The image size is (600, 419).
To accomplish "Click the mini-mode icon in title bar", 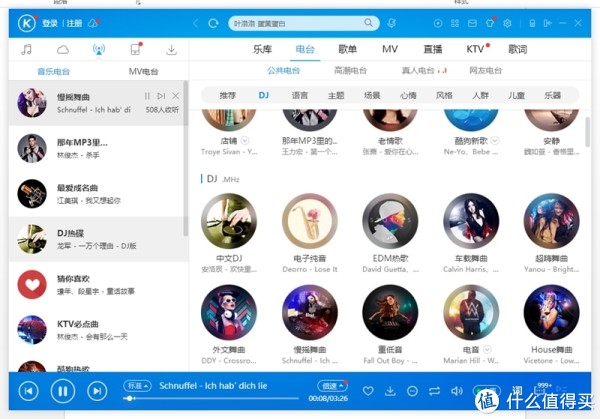I will [x=548, y=23].
